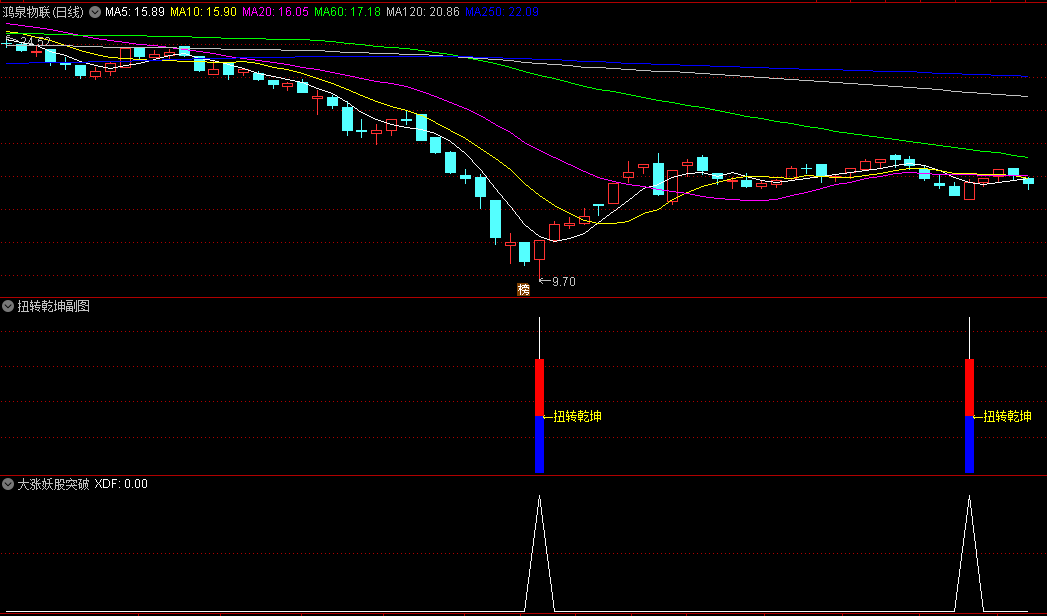
Task: Click the 扭转乾坤副图 indicator name
Action: click(x=53, y=306)
